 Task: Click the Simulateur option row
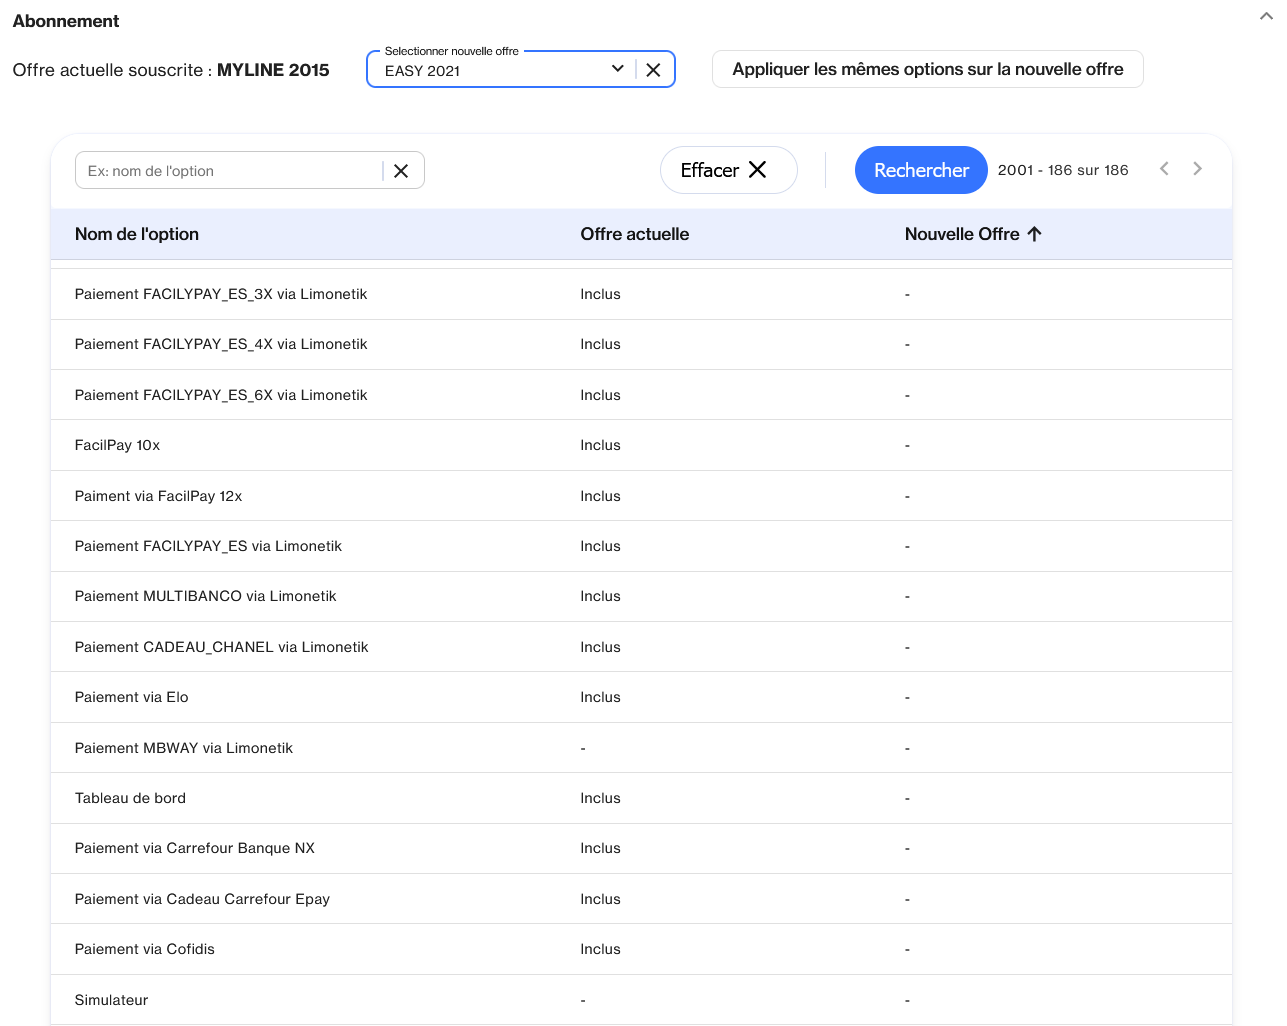(112, 1000)
